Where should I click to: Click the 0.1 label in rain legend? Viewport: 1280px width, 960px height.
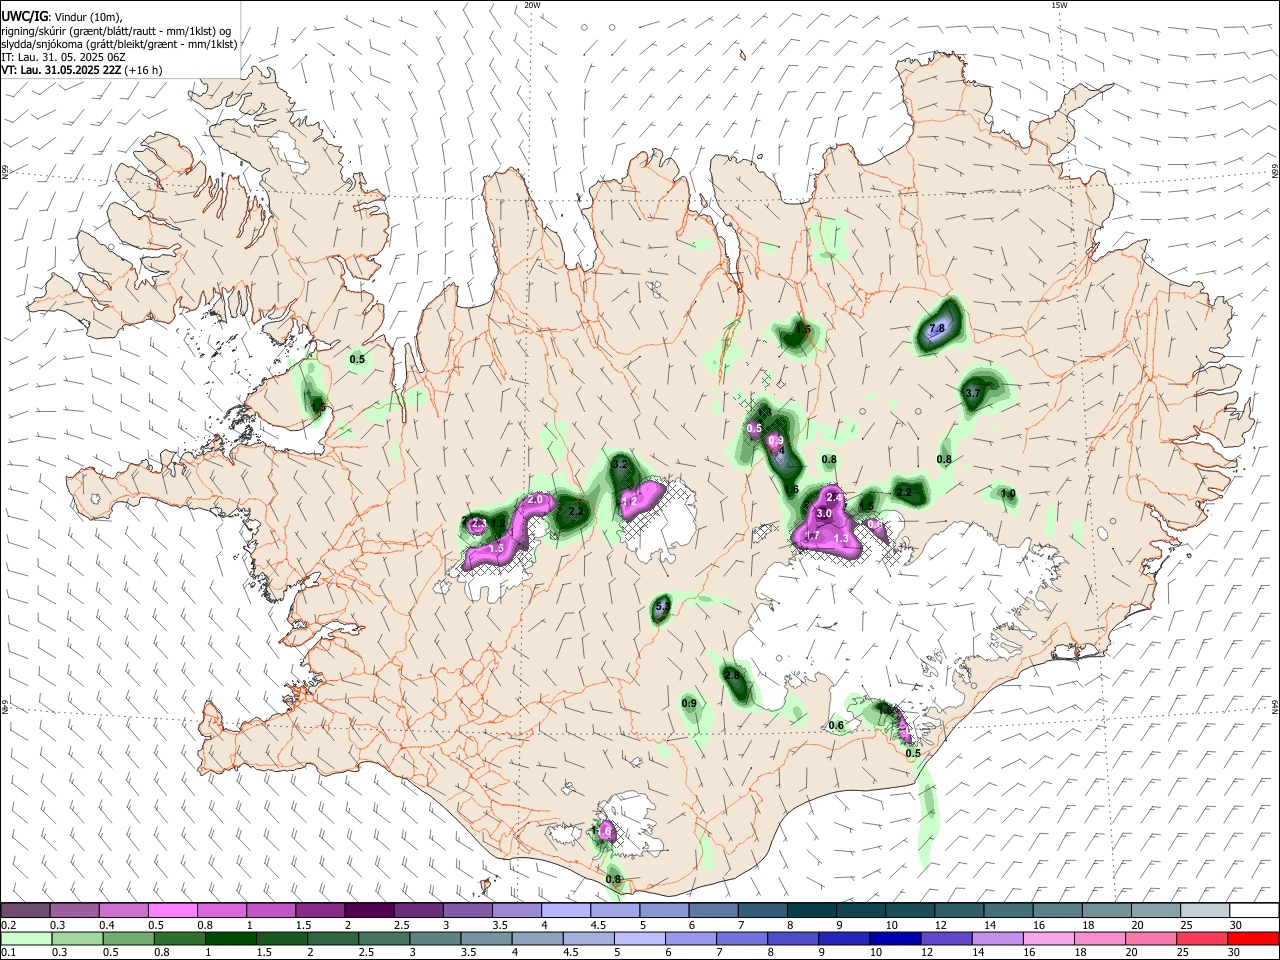pos(9,952)
